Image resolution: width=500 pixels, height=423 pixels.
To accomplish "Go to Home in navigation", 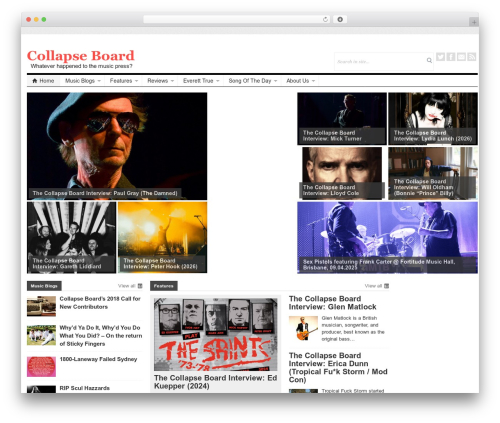I will click(43, 81).
